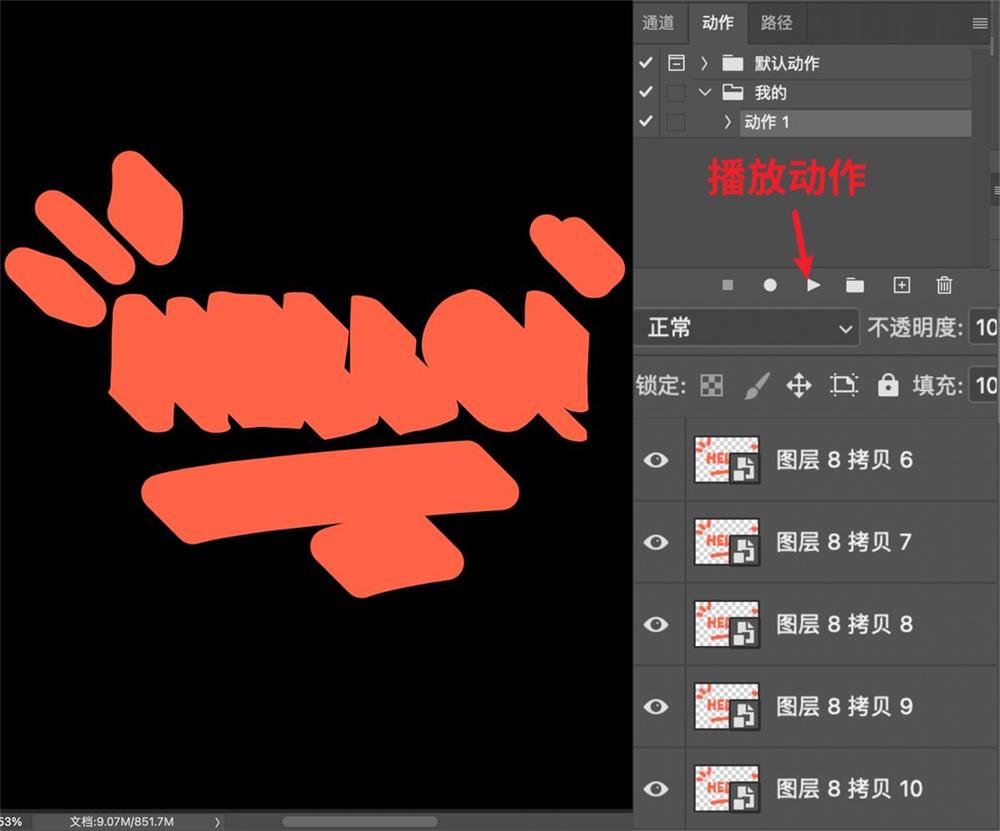Click thumbnail of 图层 8 拷贝 9

coord(726,707)
